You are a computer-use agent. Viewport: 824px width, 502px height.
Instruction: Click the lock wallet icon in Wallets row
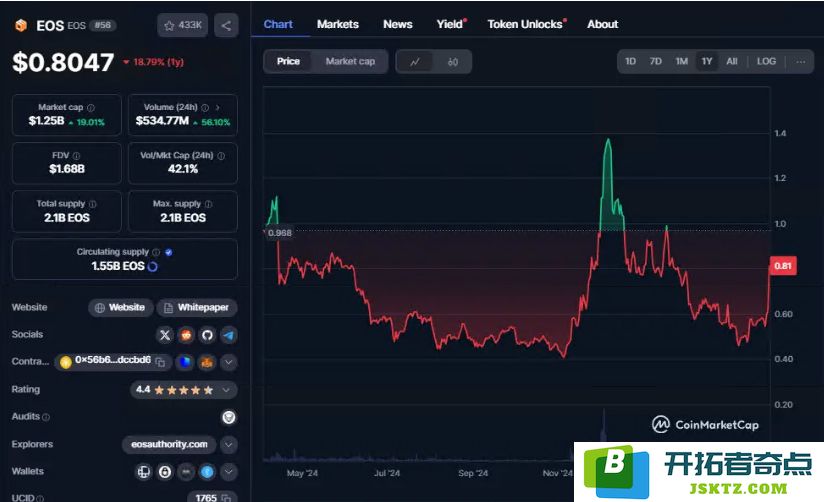click(x=165, y=472)
